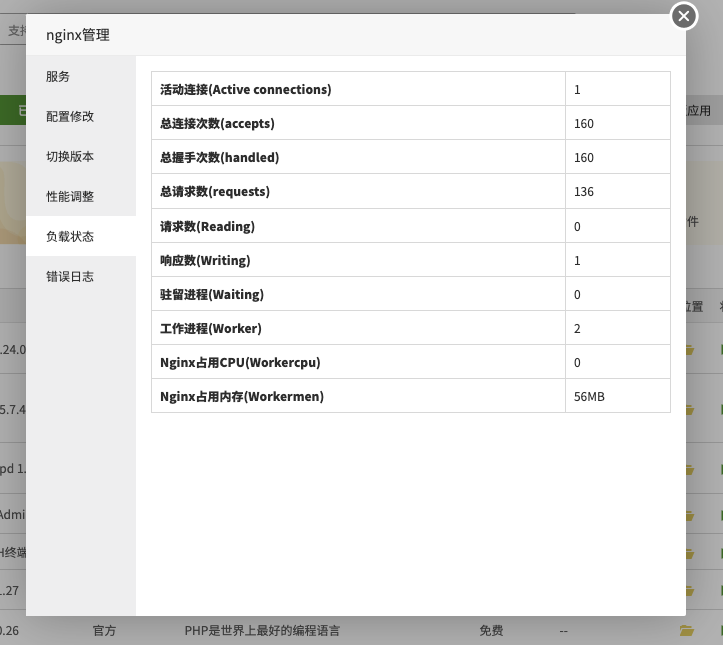
Task: Click the 56MB memory value
Action: pyautogui.click(x=589, y=396)
